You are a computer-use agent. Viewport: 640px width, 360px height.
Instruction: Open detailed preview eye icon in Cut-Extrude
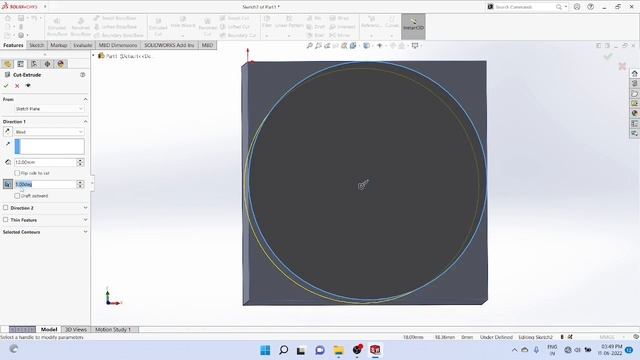(28, 86)
